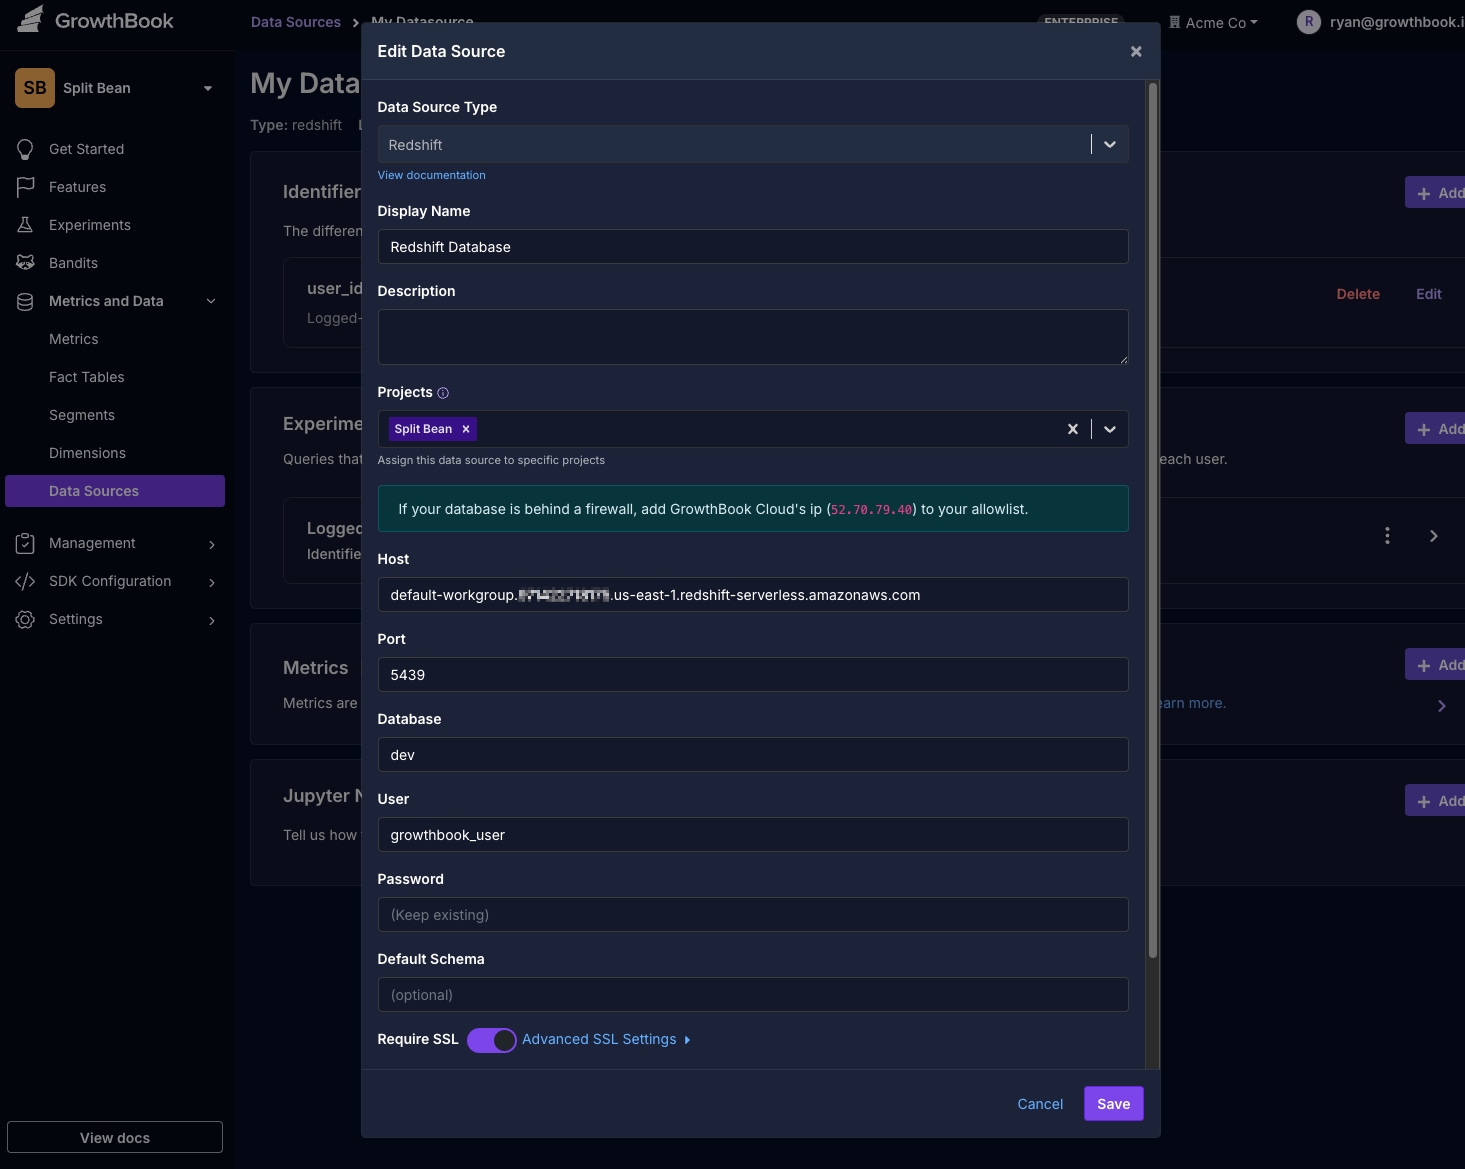This screenshot has height=1169, width=1465.
Task: Select Fact Tables in sidebar
Action: (x=87, y=377)
